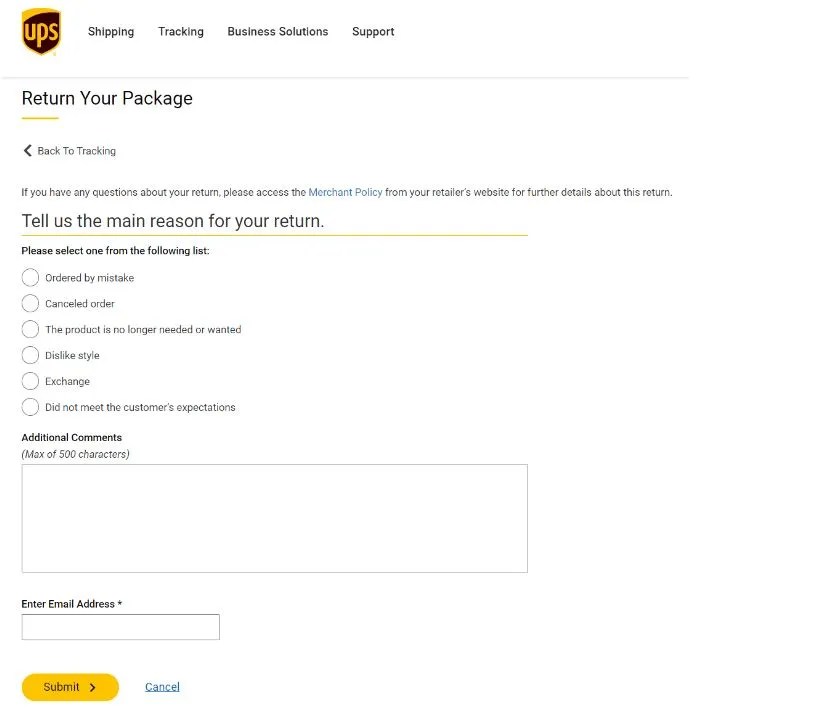
Task: Click the UPS shield logo
Action: [41, 31]
